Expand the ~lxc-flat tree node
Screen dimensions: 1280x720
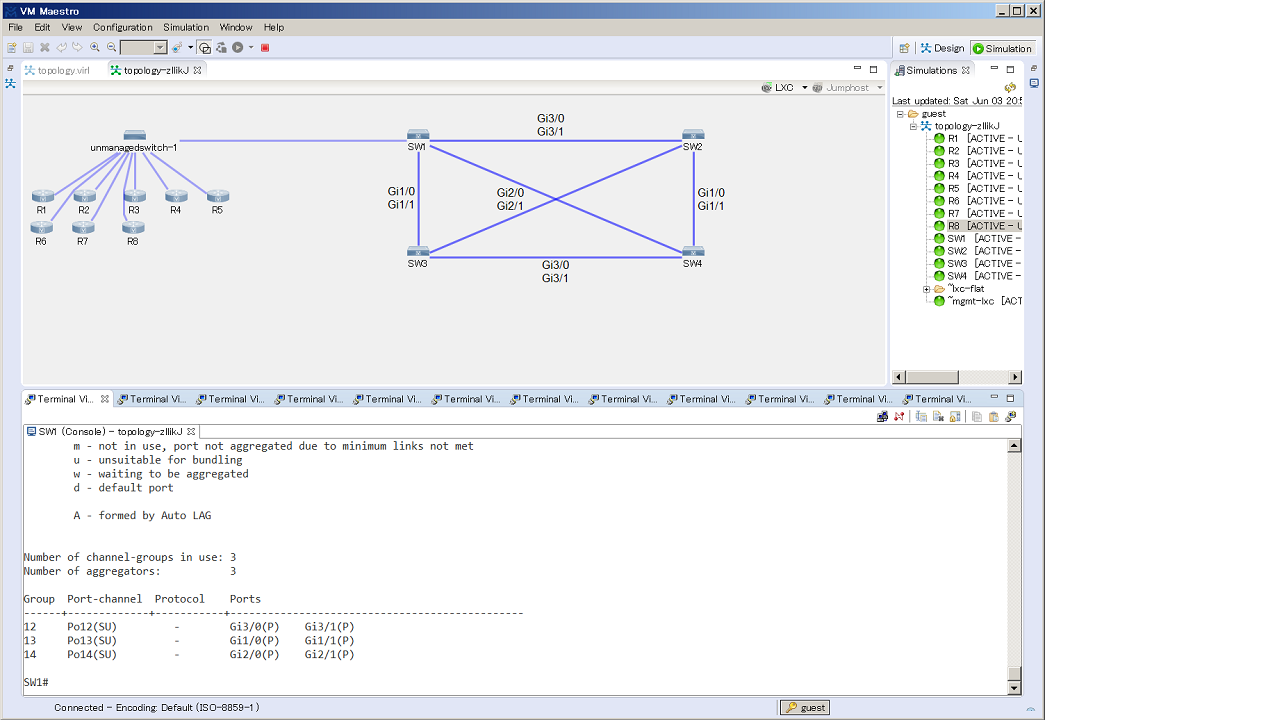pos(927,289)
